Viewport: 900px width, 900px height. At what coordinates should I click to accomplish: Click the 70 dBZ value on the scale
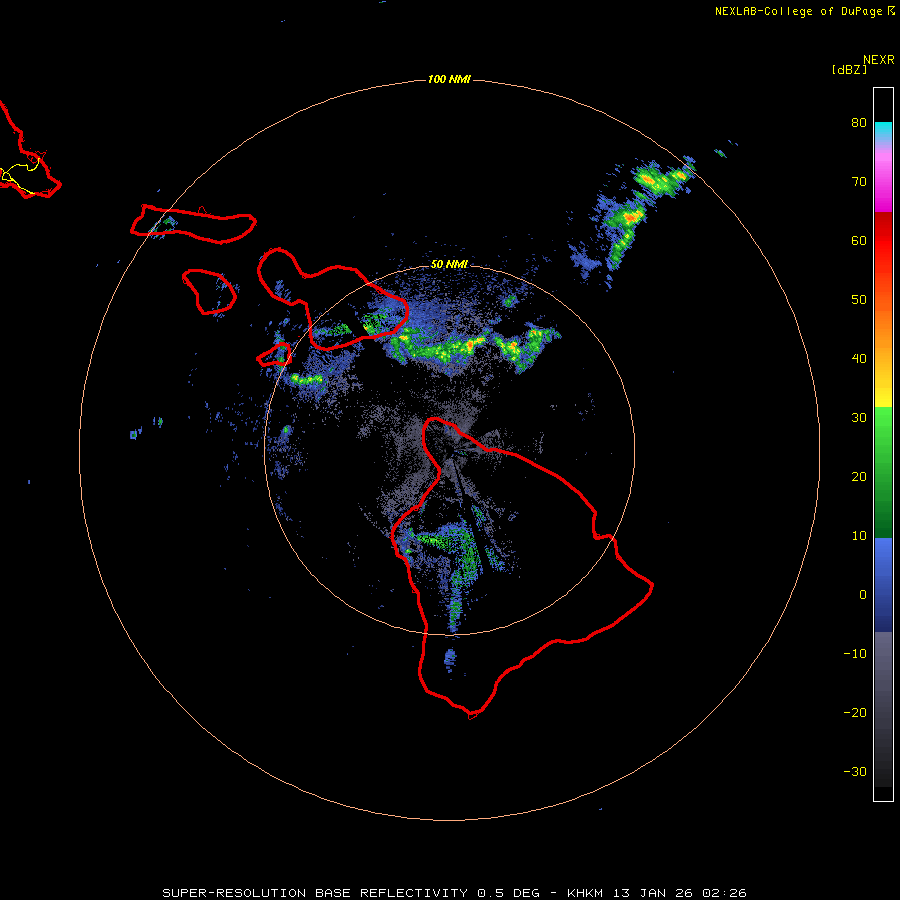(x=859, y=181)
